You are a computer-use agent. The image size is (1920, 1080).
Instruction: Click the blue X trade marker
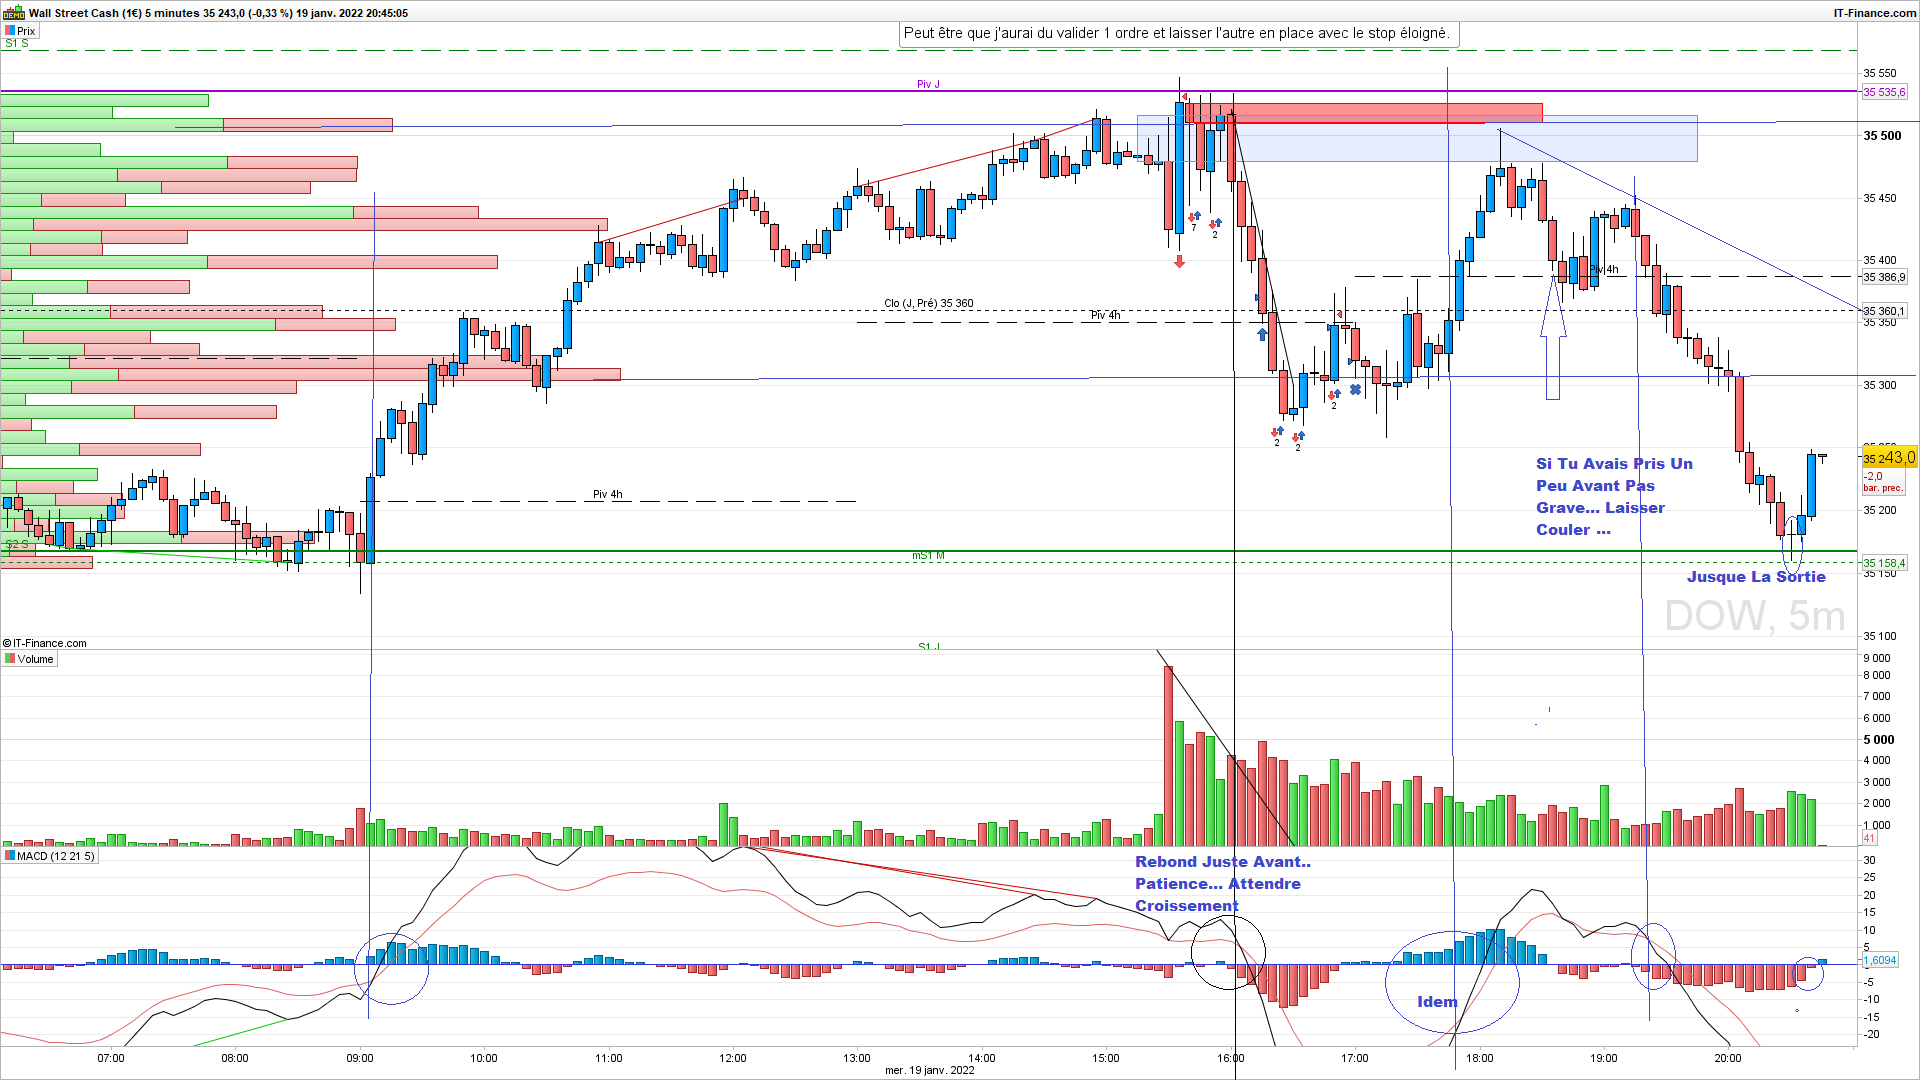[1355, 390]
